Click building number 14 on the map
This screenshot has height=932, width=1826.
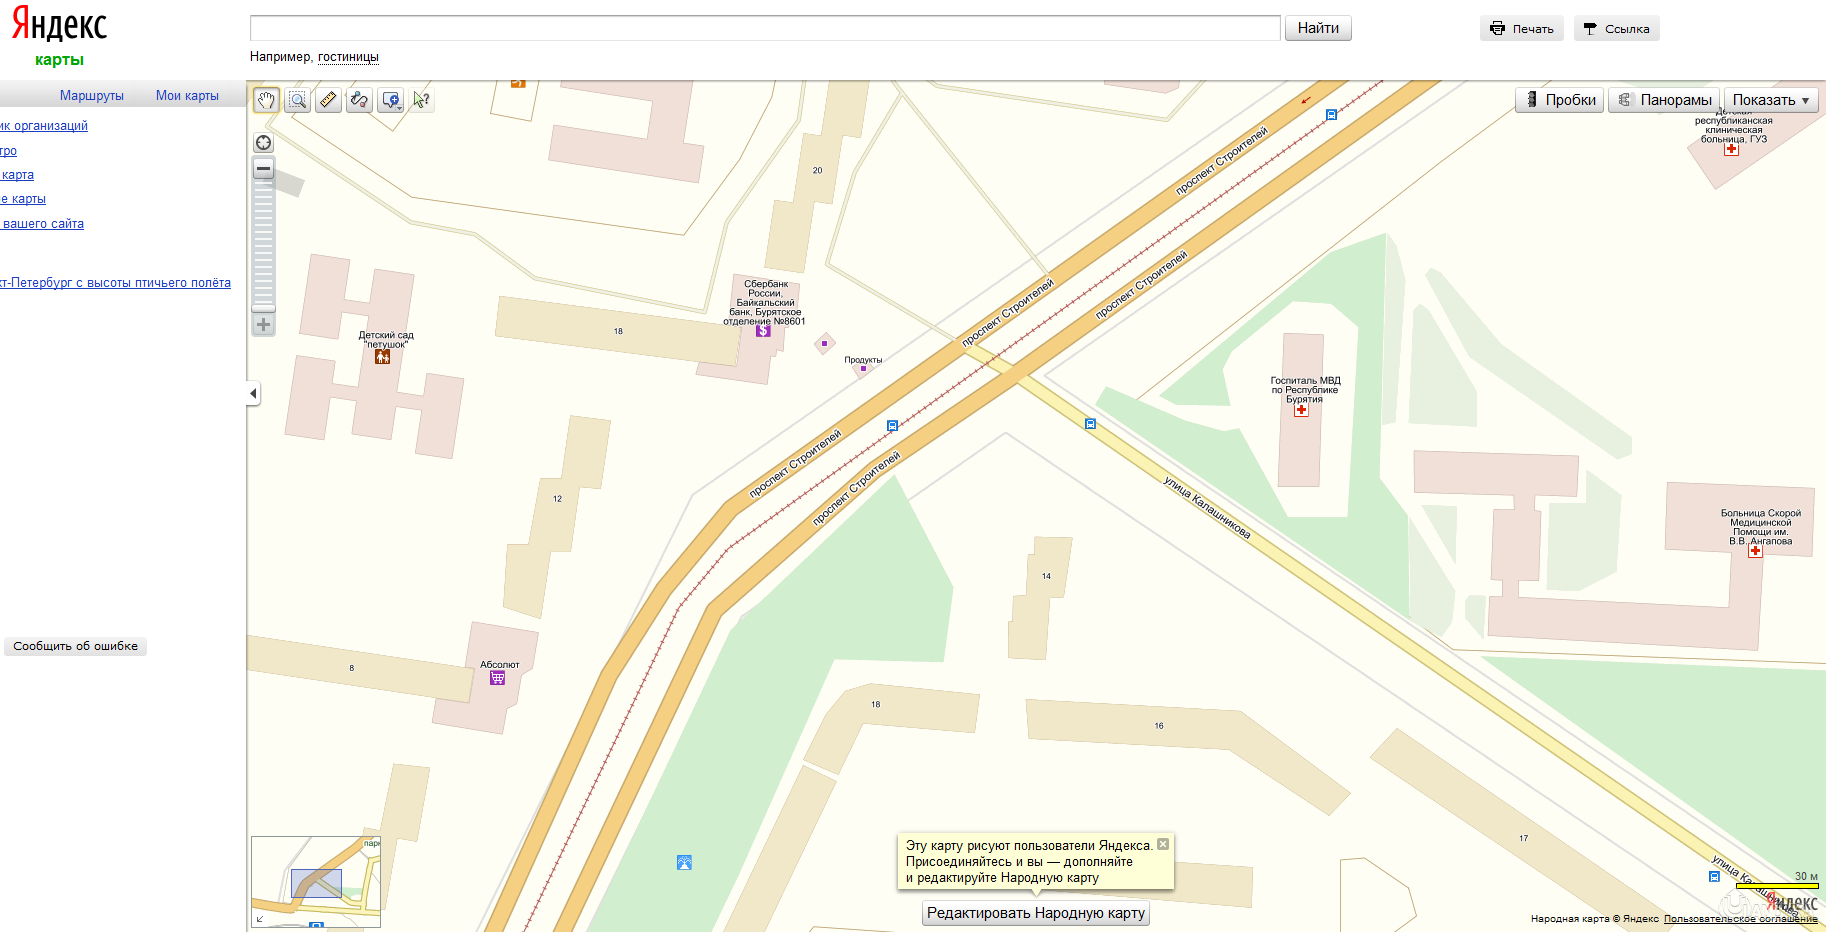coord(1046,576)
